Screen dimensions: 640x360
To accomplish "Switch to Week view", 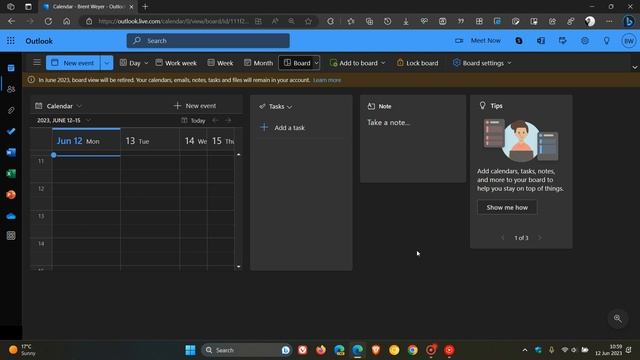I will (220, 63).
